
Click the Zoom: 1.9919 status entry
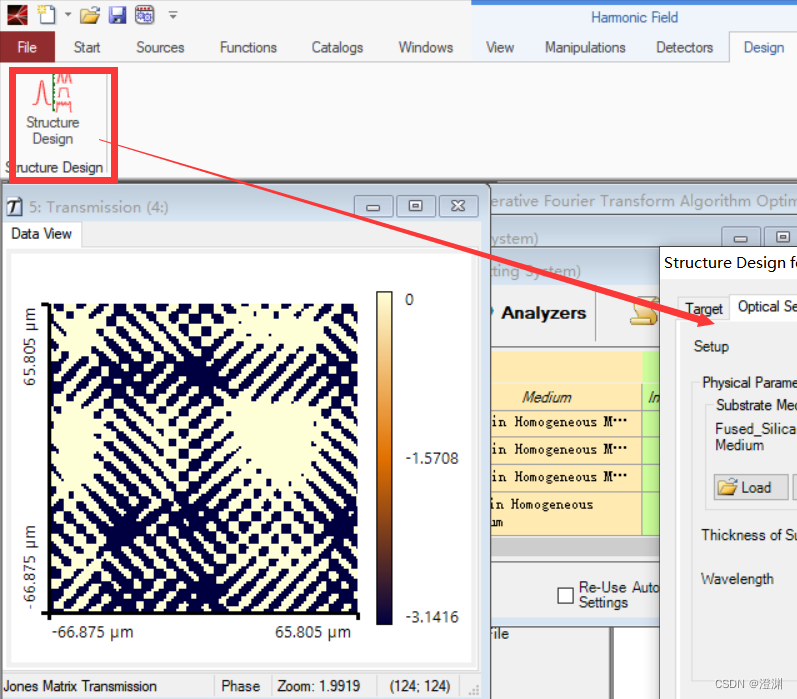pos(319,686)
